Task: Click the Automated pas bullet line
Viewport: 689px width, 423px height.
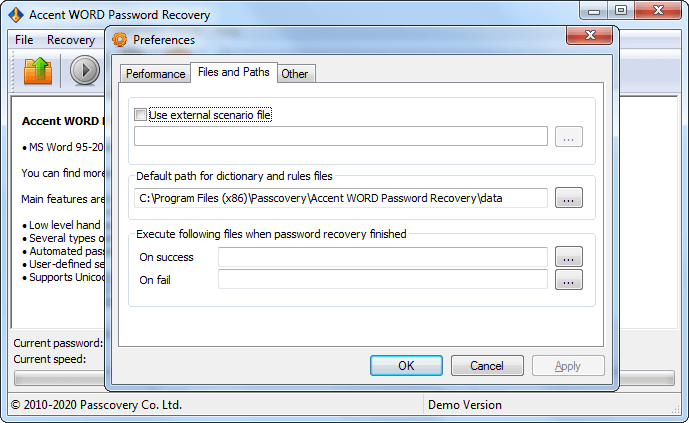Action: (x=63, y=251)
